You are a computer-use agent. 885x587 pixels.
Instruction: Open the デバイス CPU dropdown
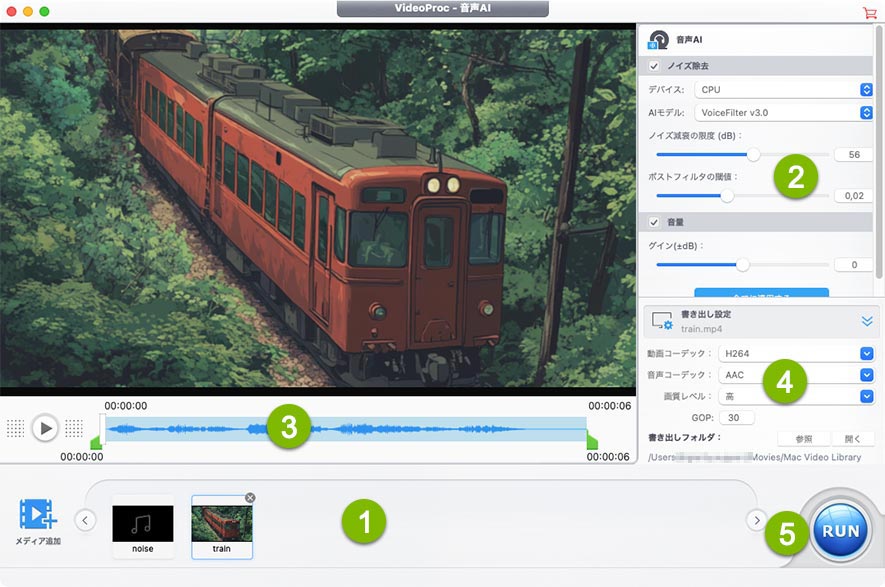783,89
